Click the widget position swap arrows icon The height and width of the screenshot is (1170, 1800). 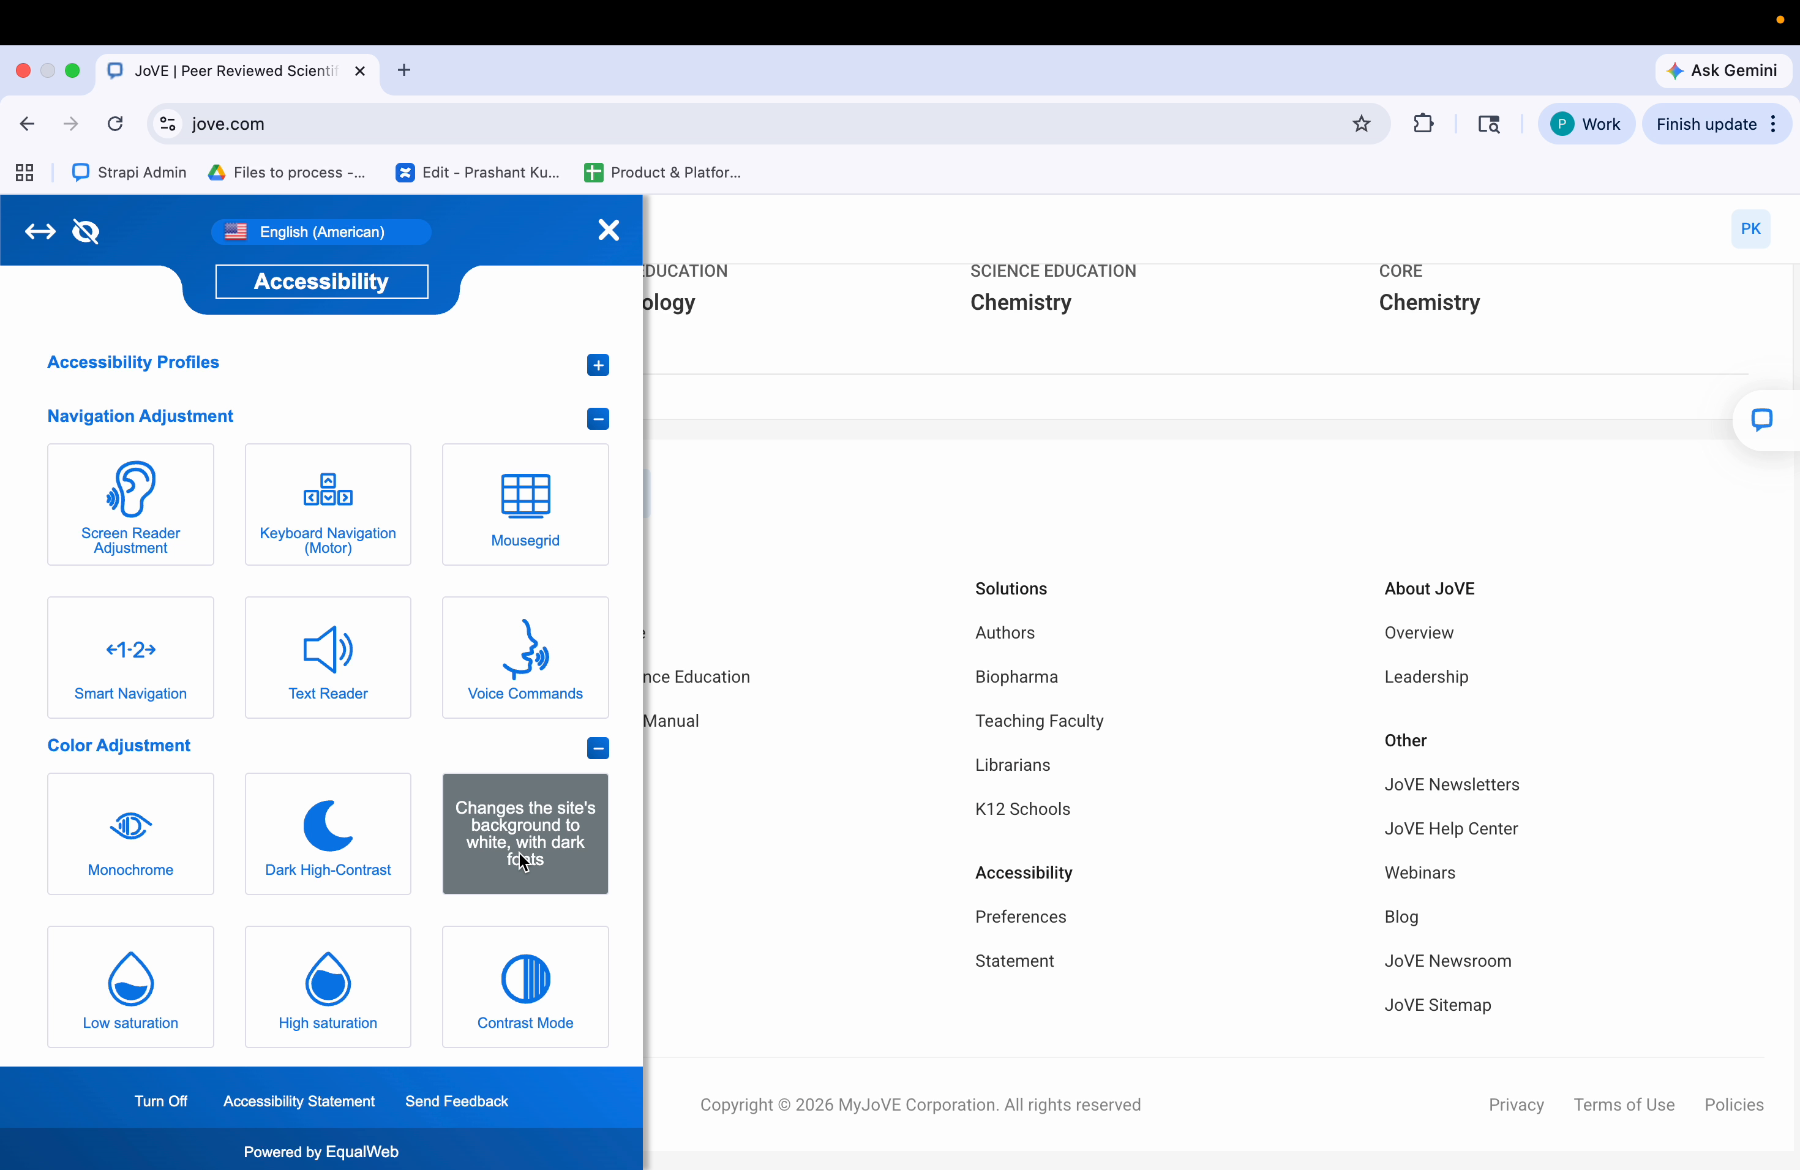[40, 232]
